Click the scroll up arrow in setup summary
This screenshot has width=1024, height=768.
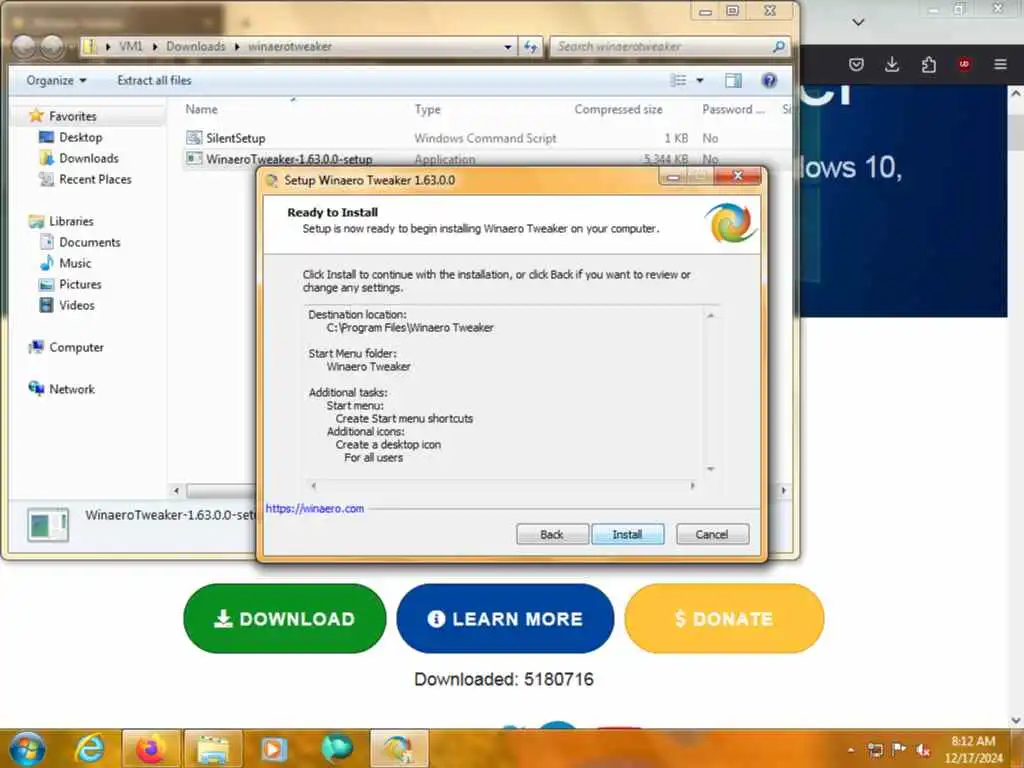(x=711, y=316)
